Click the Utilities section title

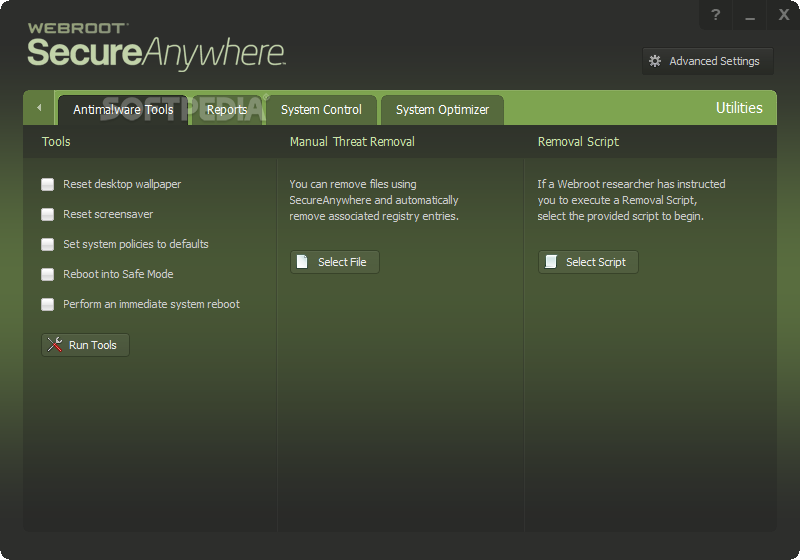pyautogui.click(x=739, y=108)
